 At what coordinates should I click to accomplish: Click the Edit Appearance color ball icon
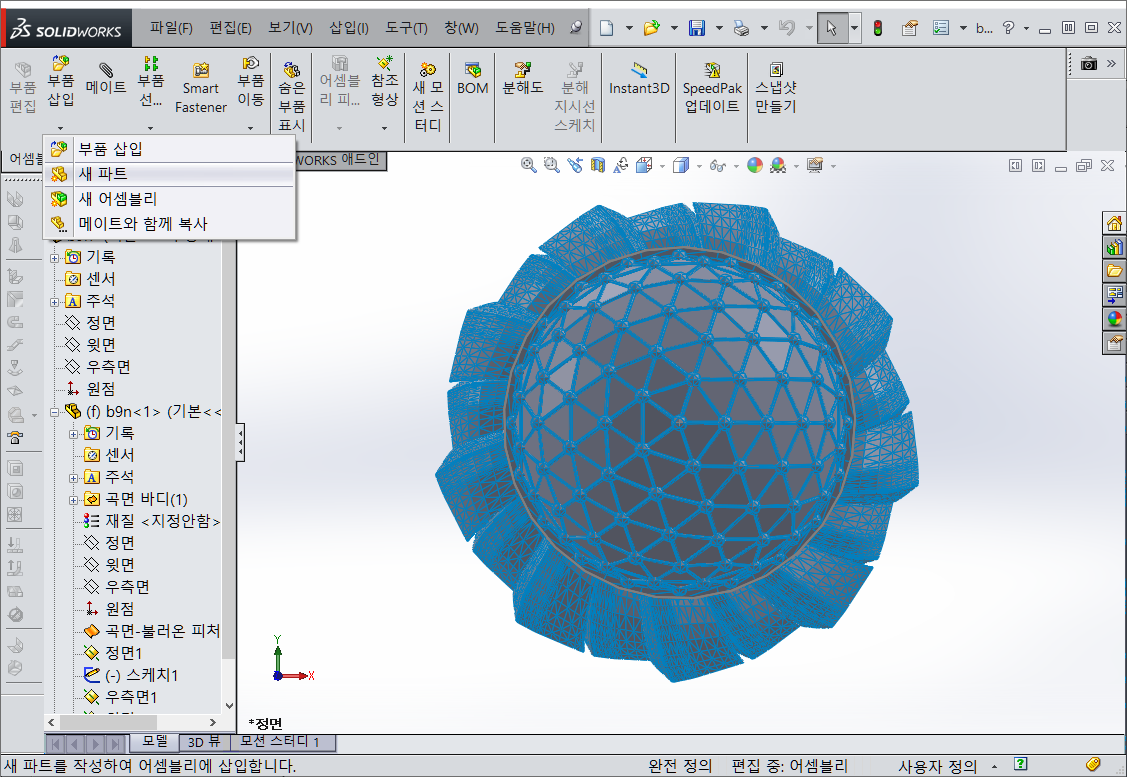tap(755, 165)
